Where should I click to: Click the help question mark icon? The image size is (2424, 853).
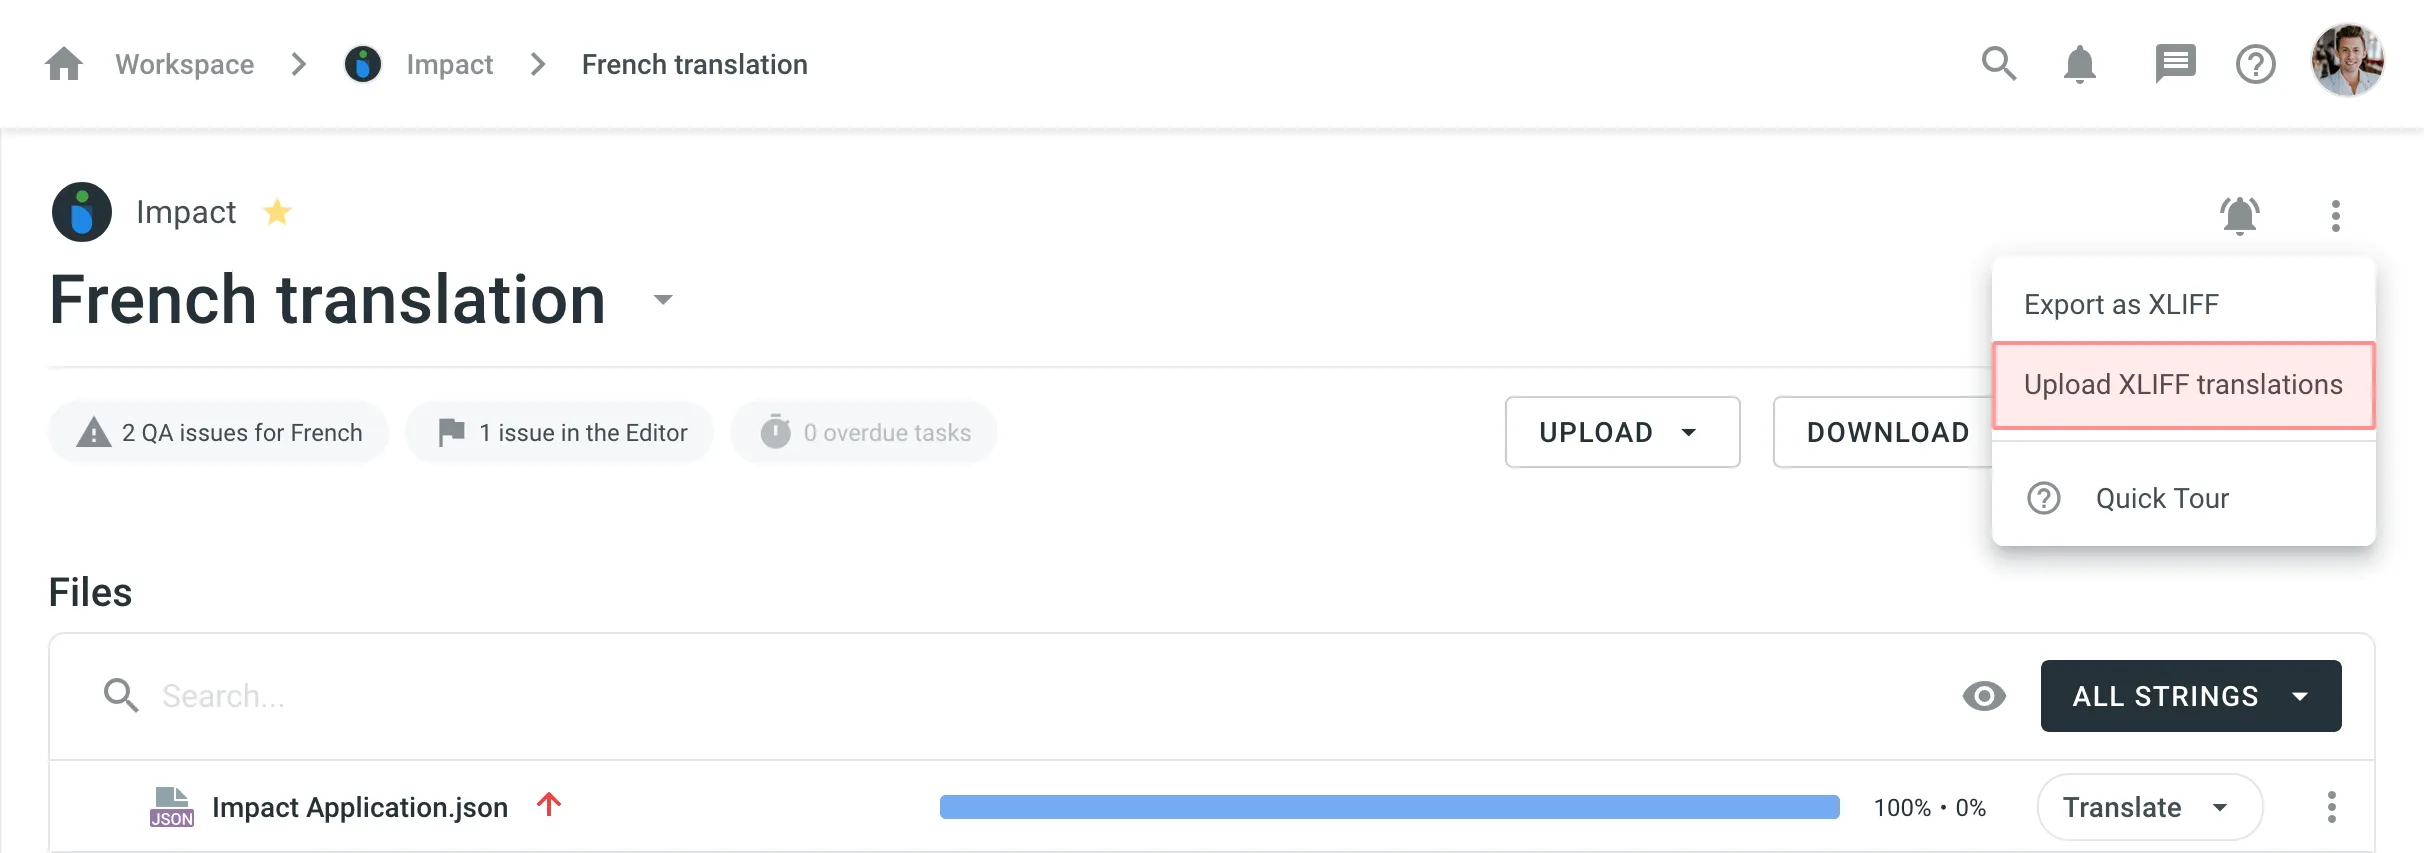click(2255, 63)
